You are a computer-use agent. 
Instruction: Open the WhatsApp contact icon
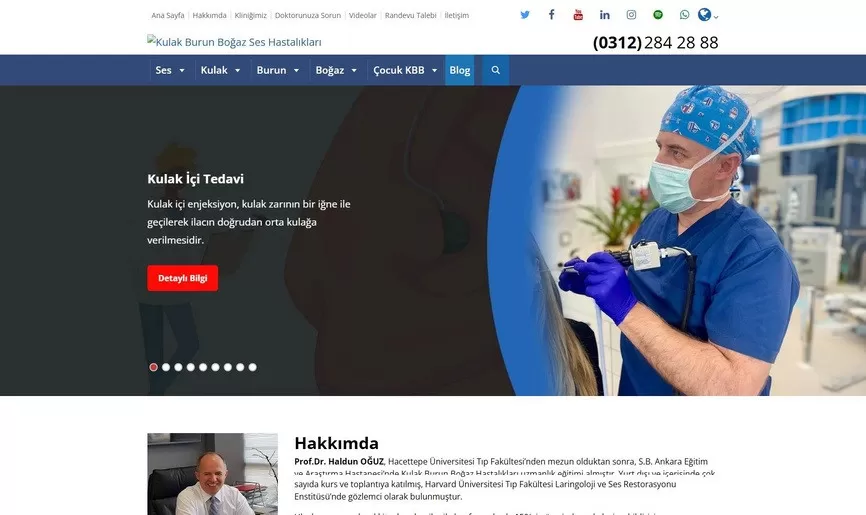tap(684, 15)
